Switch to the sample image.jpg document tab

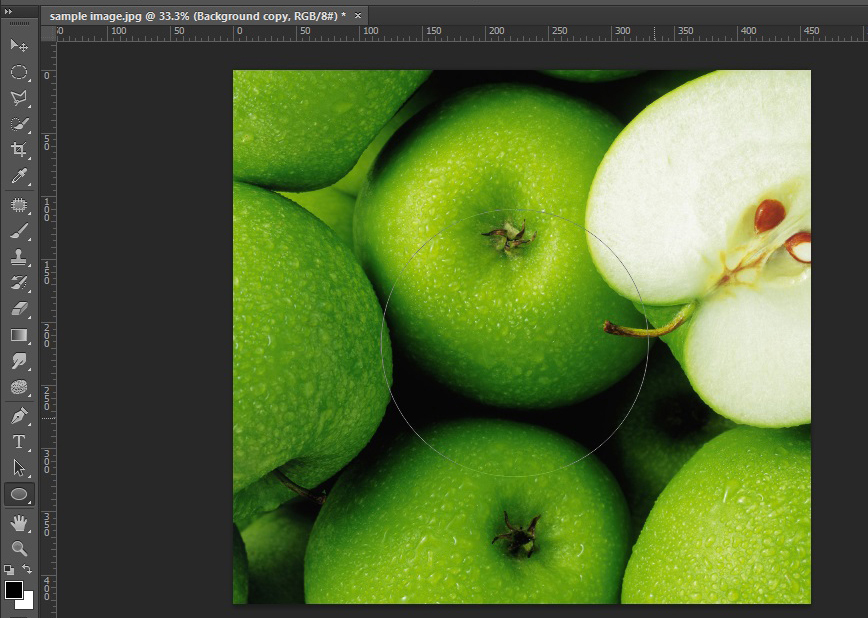click(x=197, y=16)
